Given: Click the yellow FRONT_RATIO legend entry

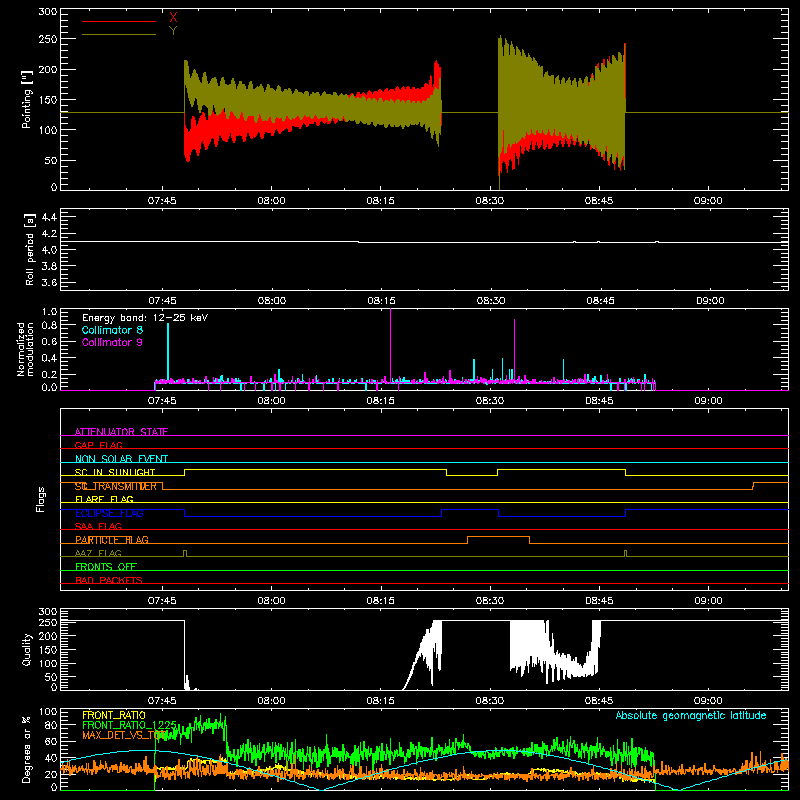Looking at the screenshot, I should 114,715.
